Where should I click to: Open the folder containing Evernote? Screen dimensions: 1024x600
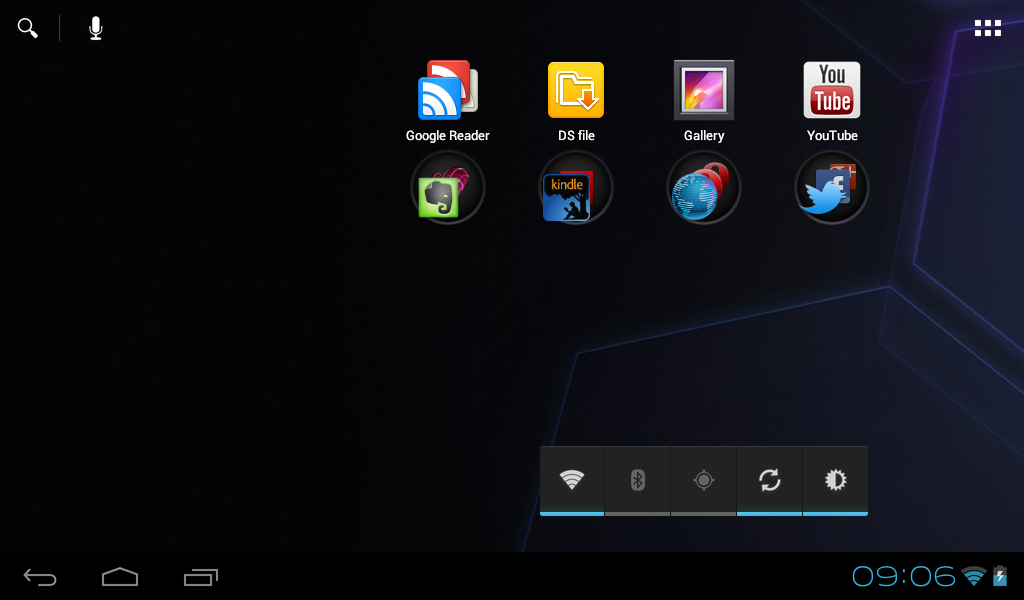(x=447, y=187)
